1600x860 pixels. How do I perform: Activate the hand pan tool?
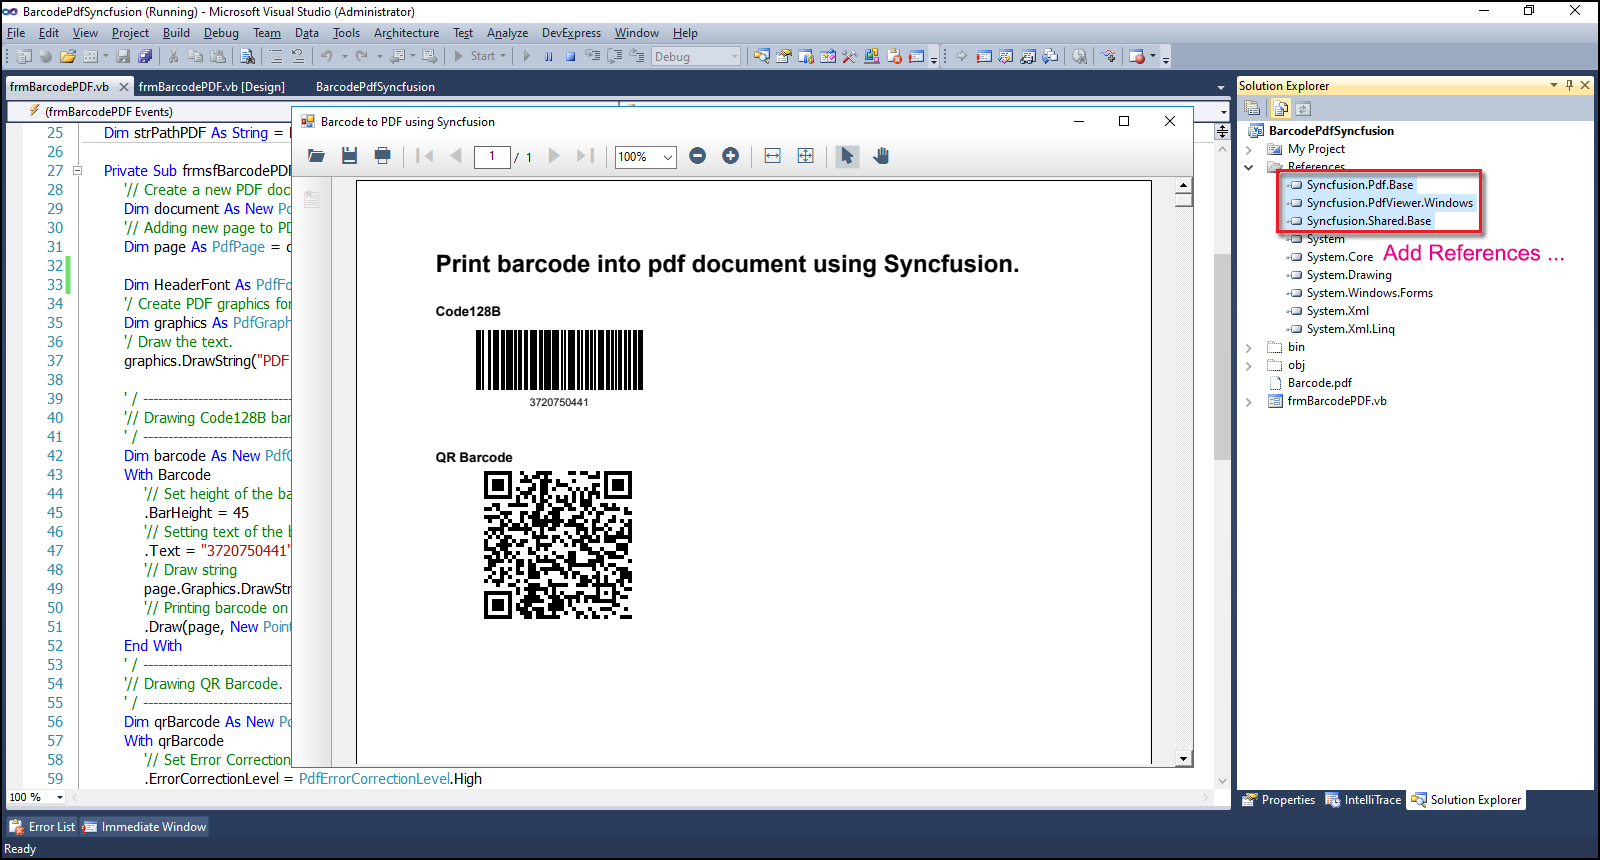coord(880,156)
